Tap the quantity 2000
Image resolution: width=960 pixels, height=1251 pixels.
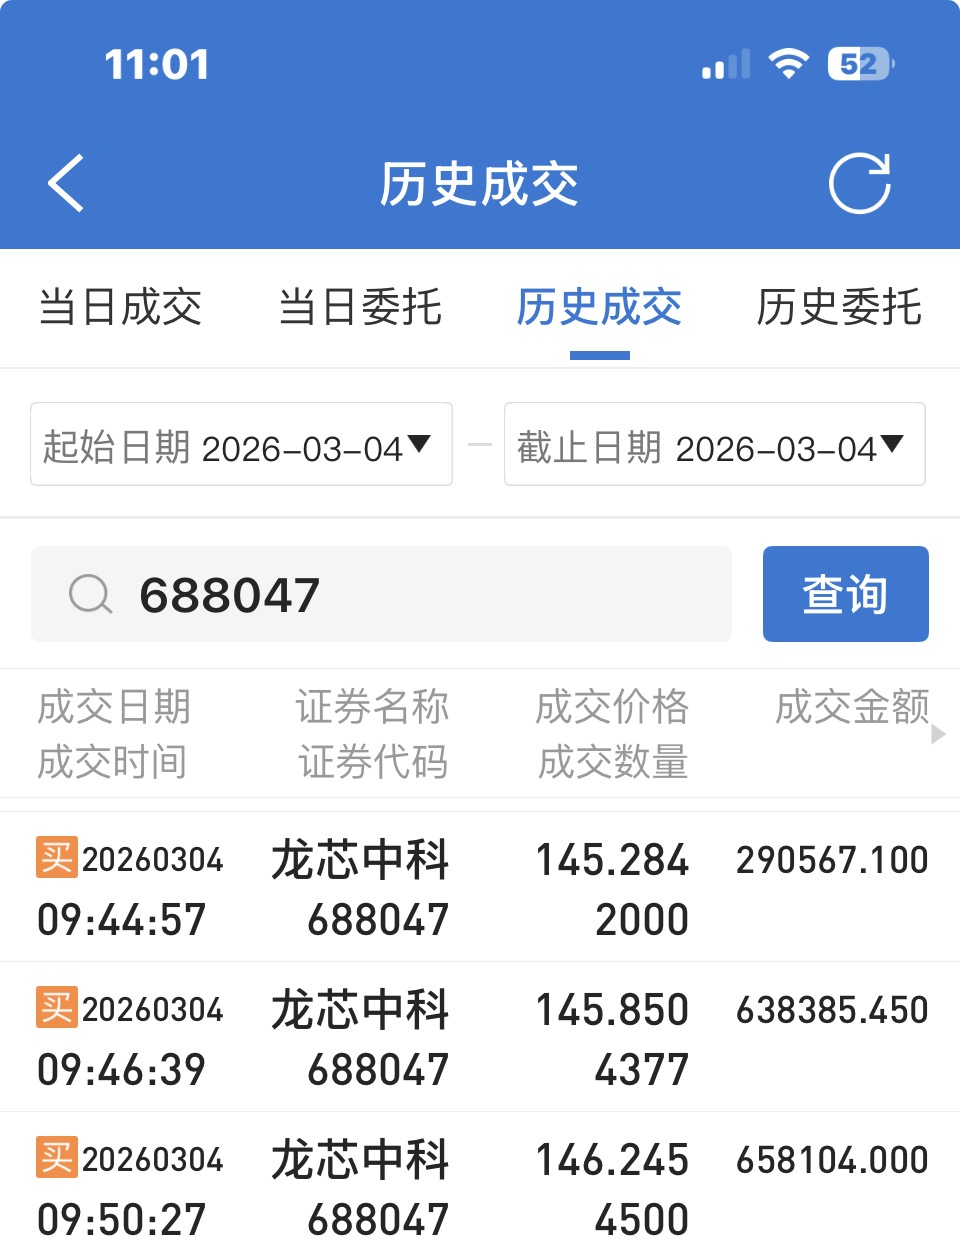(642, 919)
